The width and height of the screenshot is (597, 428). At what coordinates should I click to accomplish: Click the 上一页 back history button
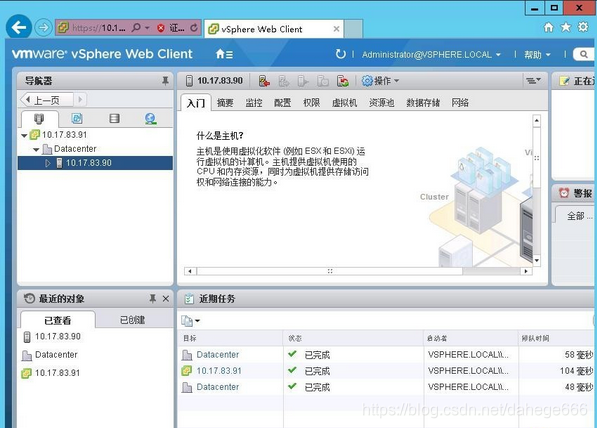46,100
